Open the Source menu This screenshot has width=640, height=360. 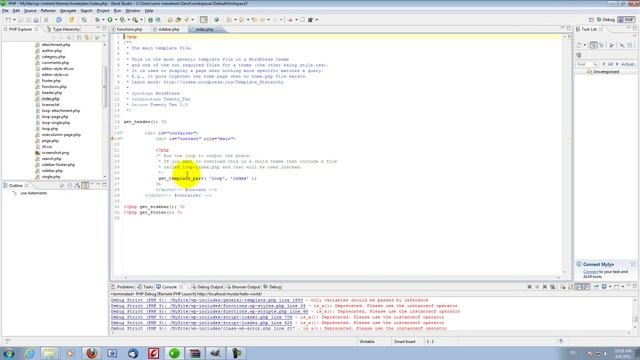click(x=30, y=11)
